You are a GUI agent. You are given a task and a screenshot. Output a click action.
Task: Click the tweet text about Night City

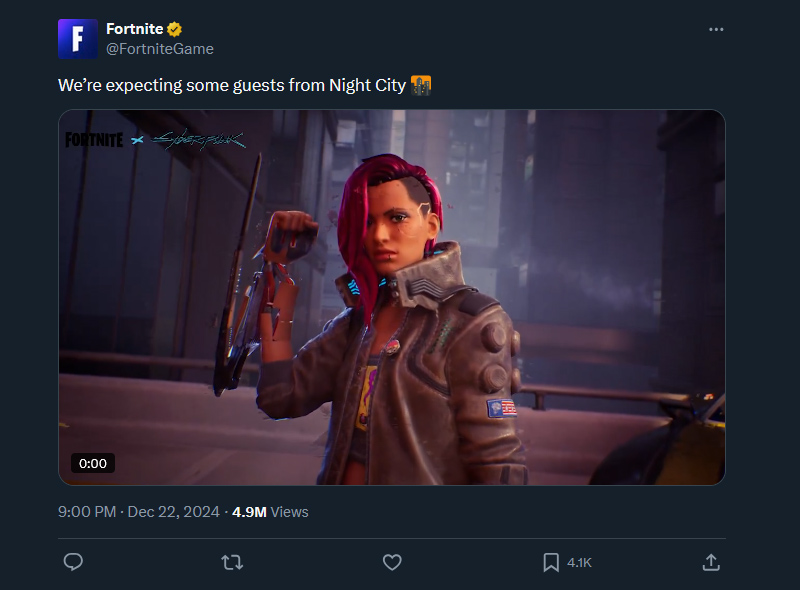click(x=232, y=86)
